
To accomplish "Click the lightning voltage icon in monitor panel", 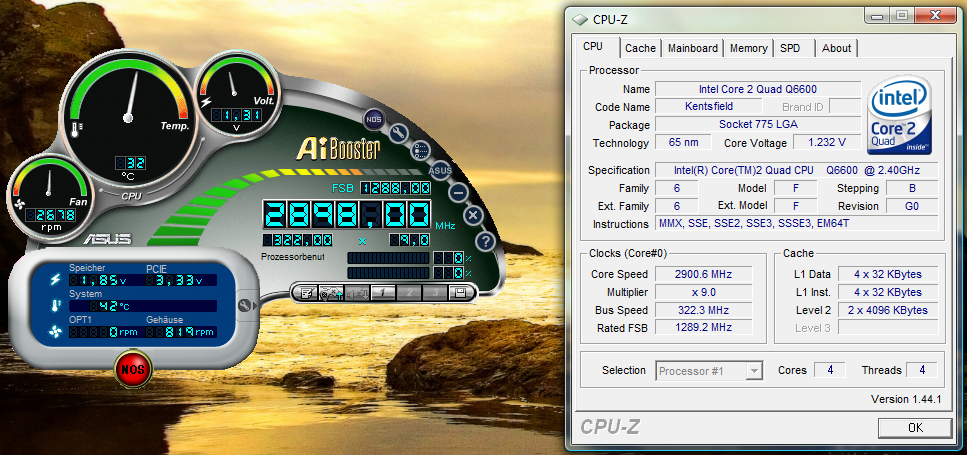I will point(55,279).
